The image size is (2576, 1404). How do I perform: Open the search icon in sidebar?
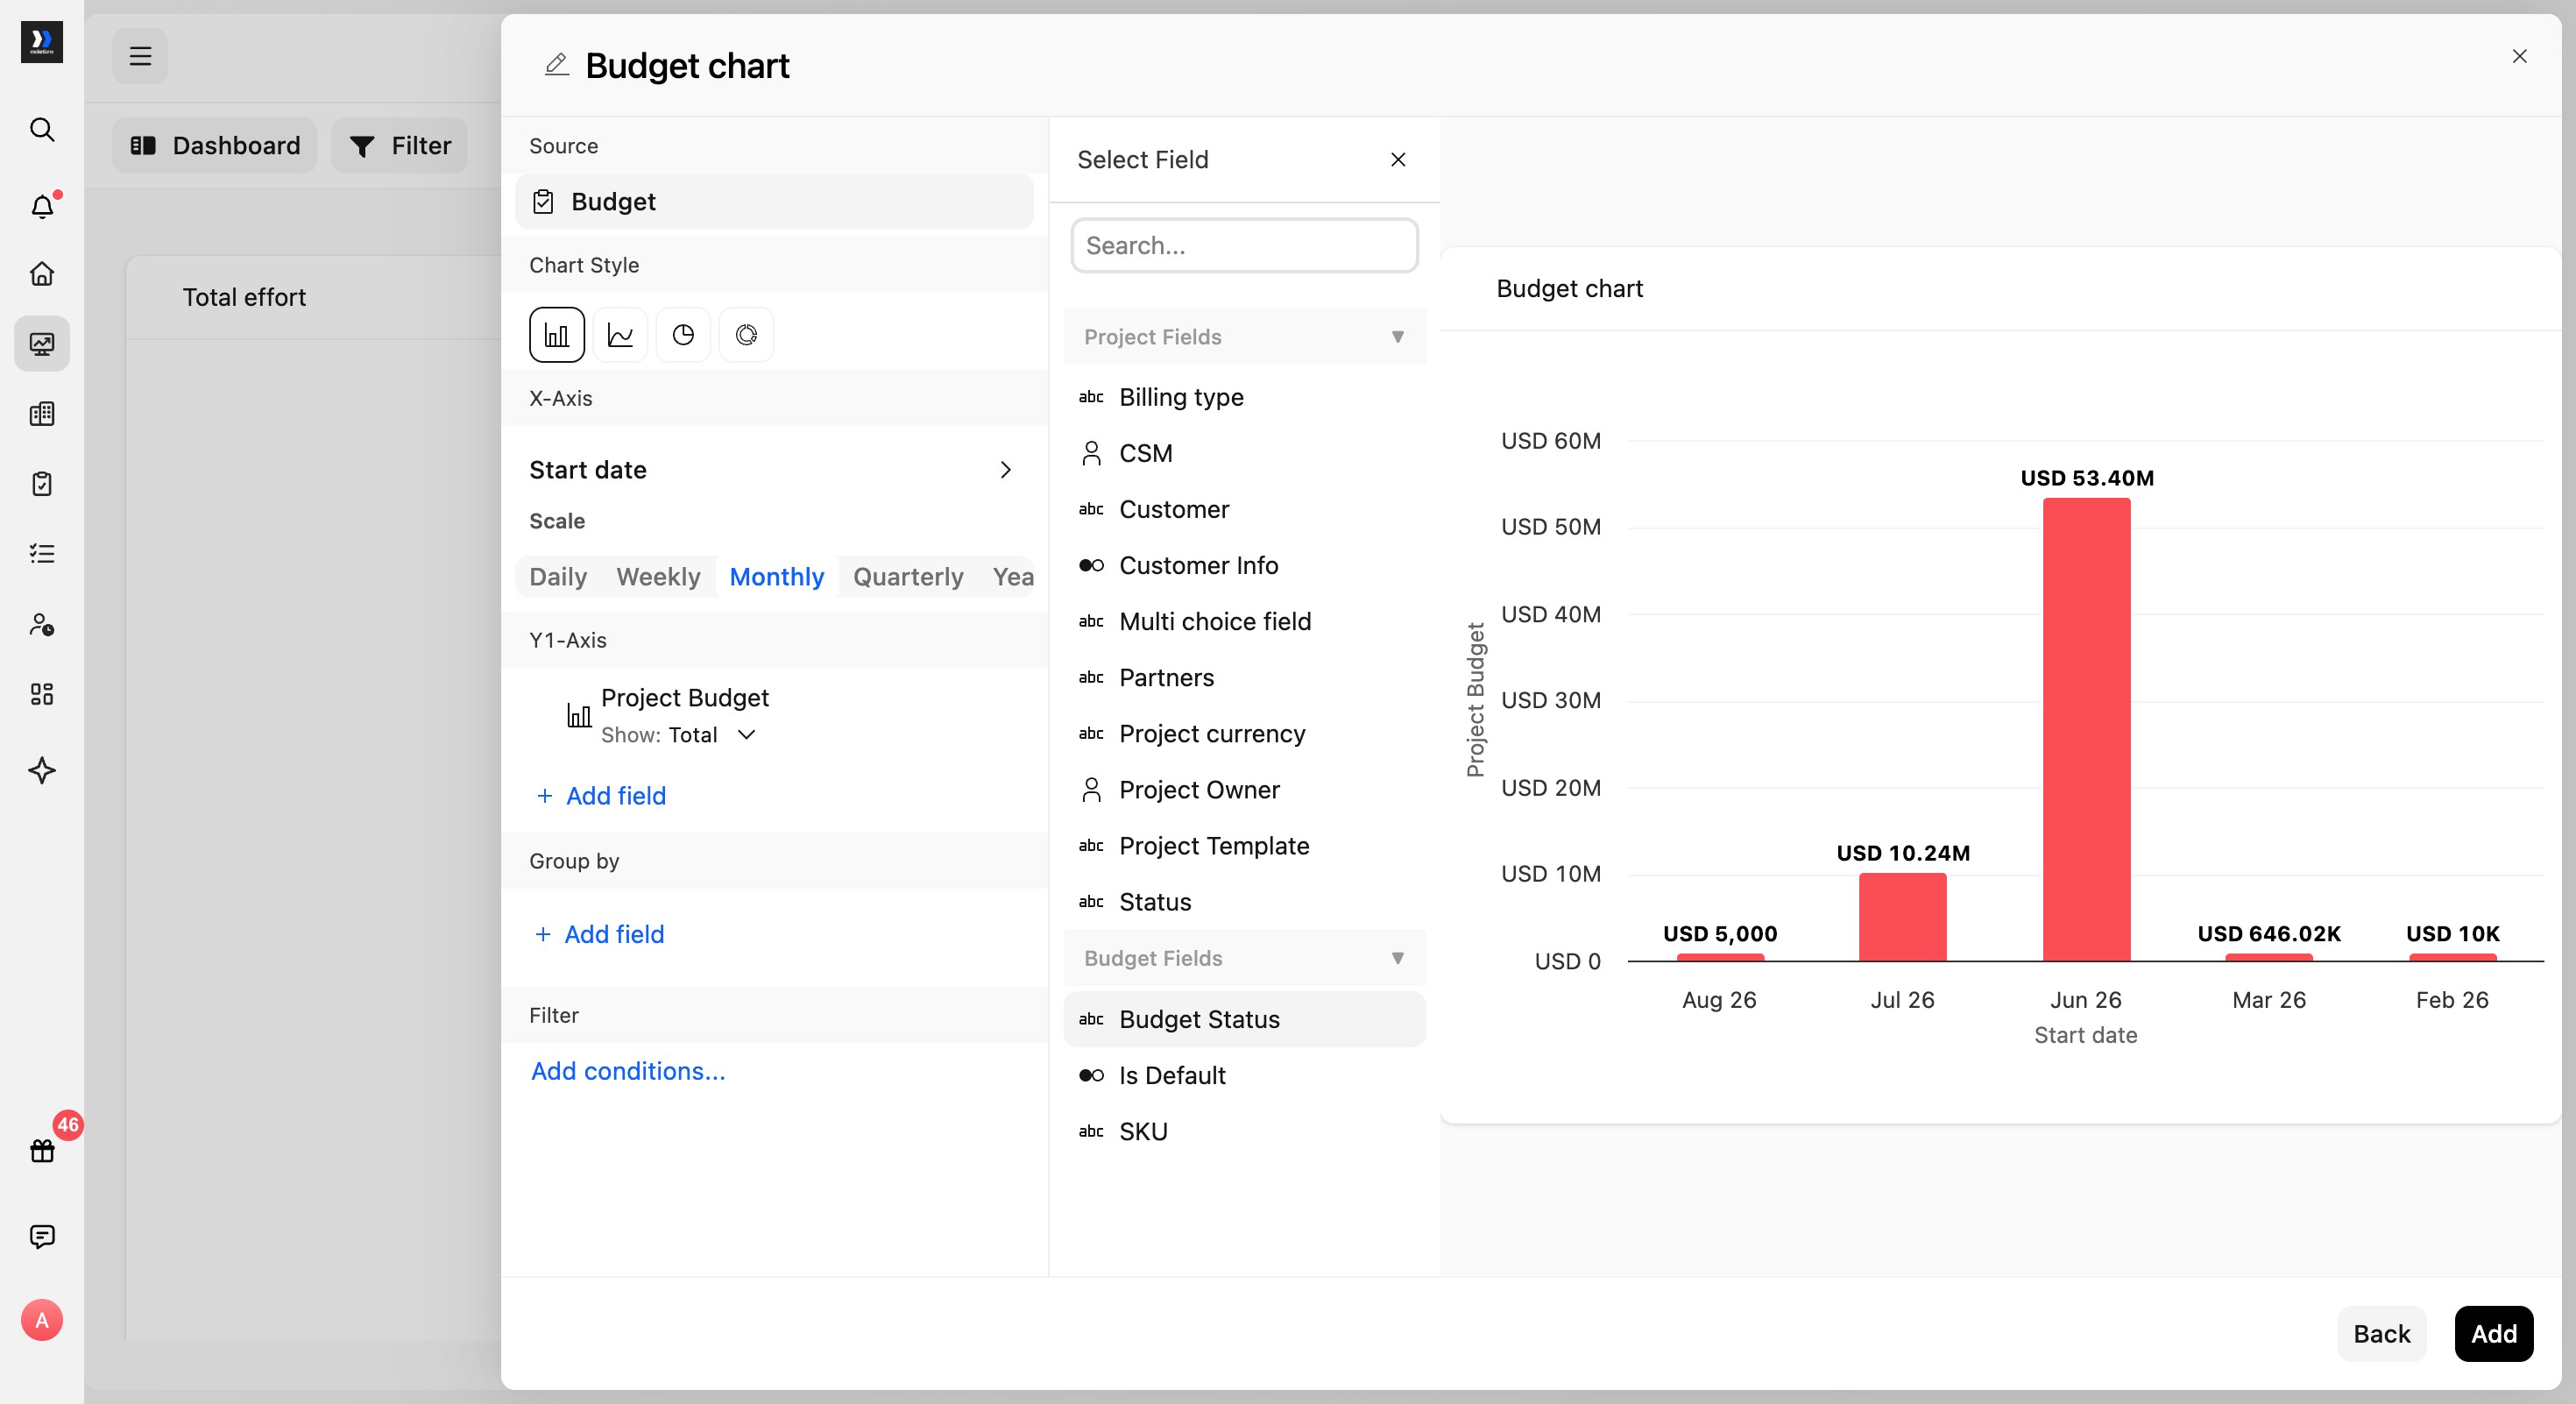click(x=42, y=129)
